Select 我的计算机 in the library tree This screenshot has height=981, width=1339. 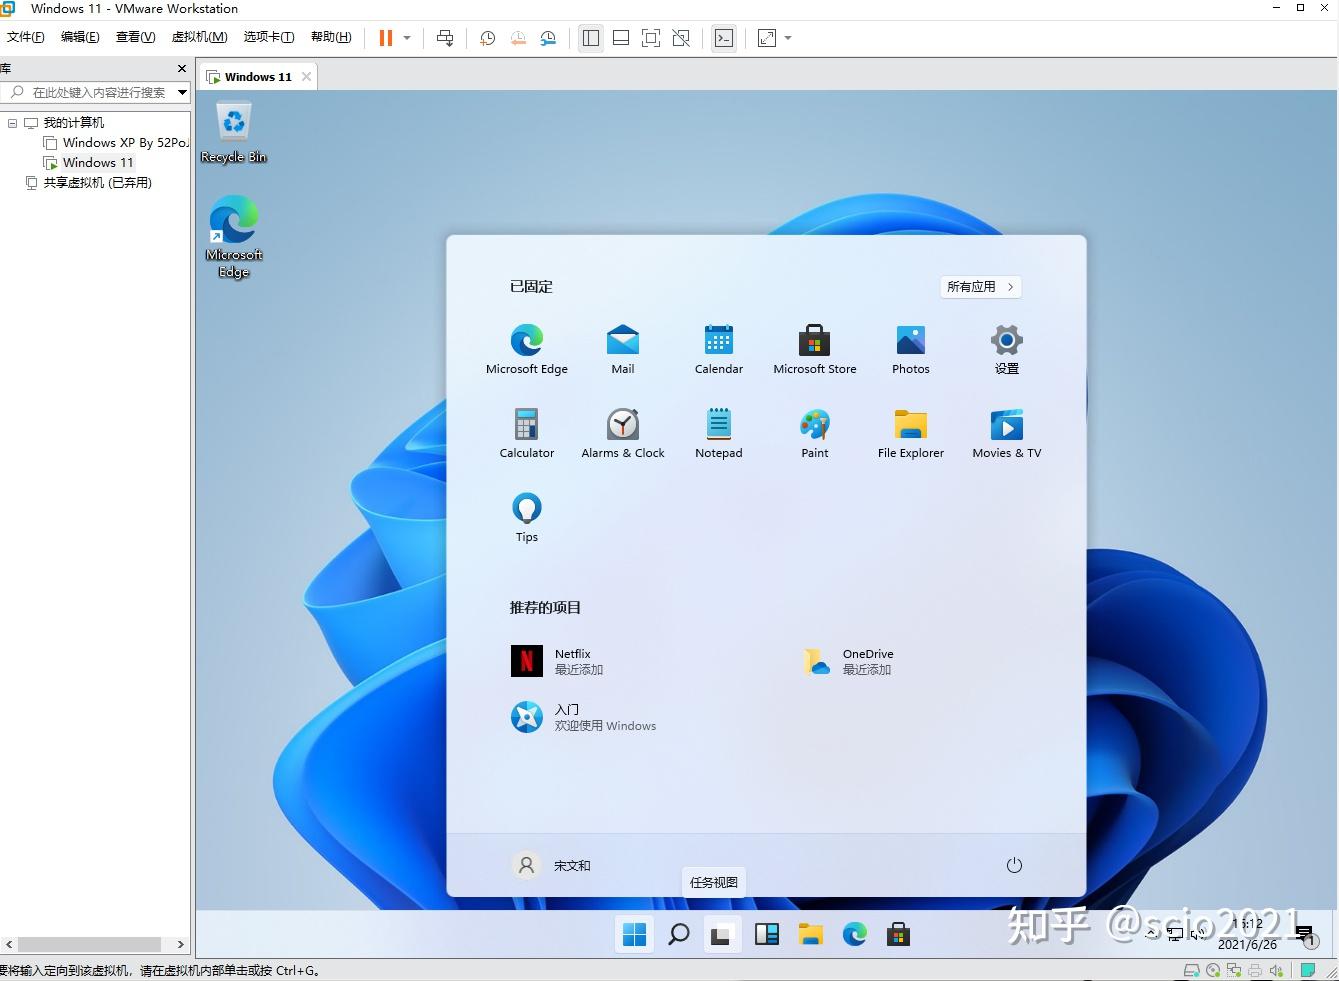coord(73,123)
